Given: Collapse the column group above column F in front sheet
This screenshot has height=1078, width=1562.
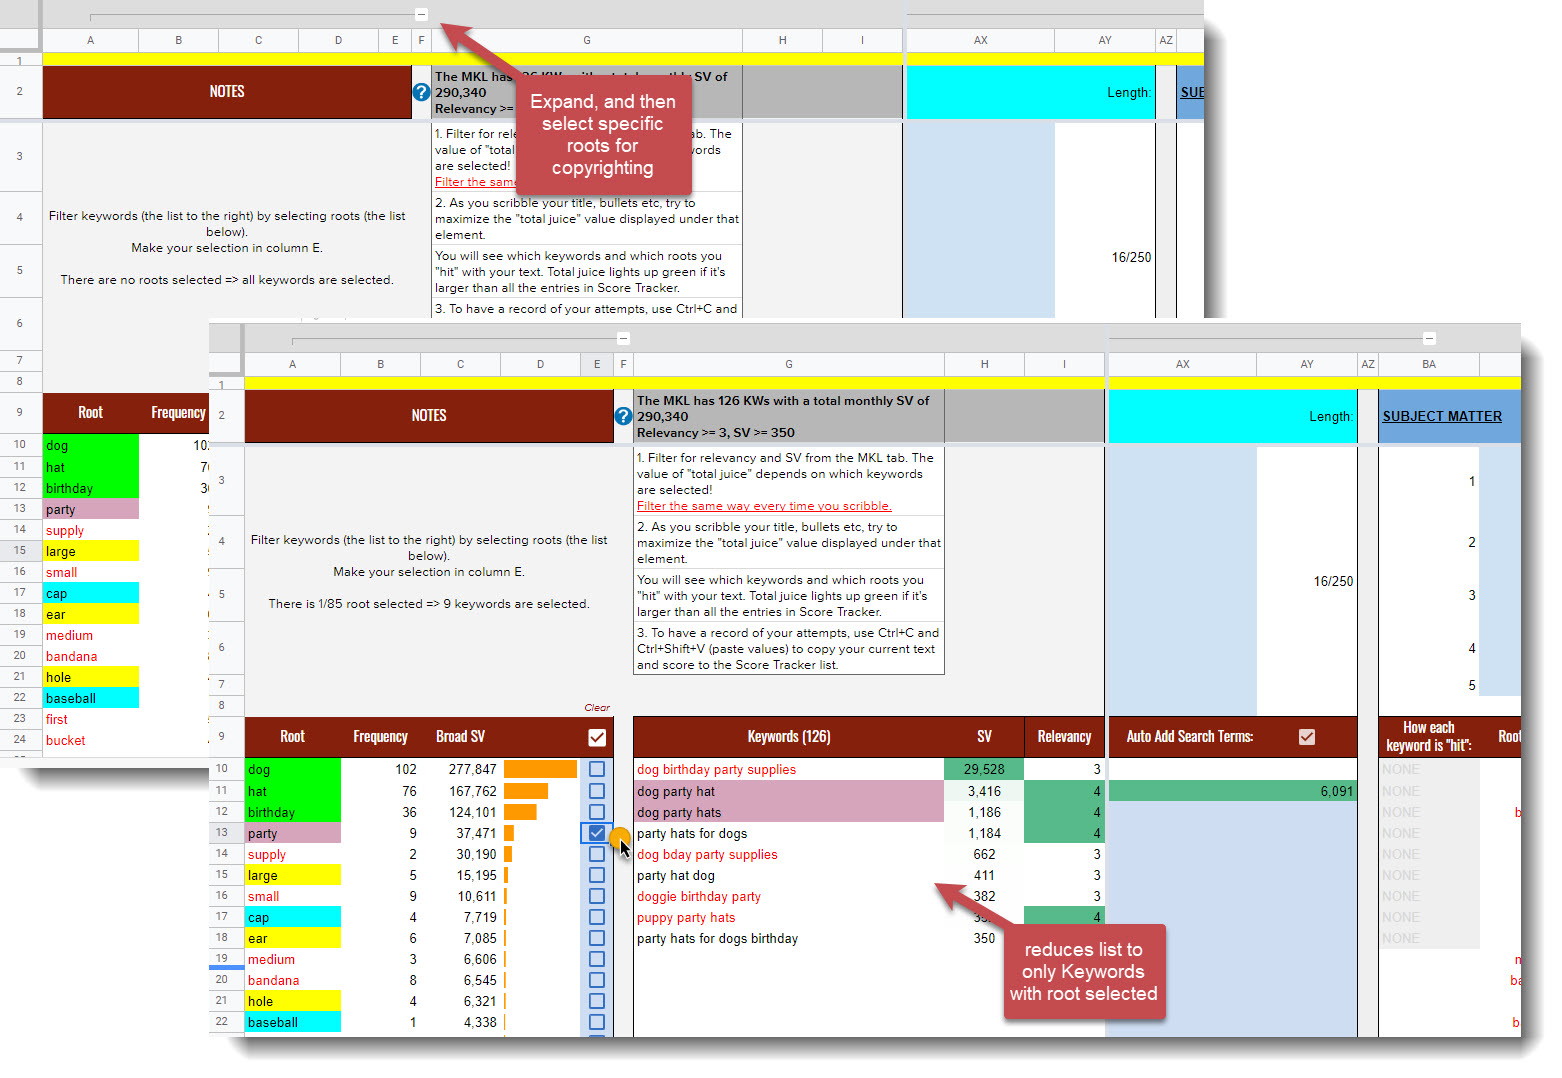Looking at the screenshot, I should click(623, 338).
